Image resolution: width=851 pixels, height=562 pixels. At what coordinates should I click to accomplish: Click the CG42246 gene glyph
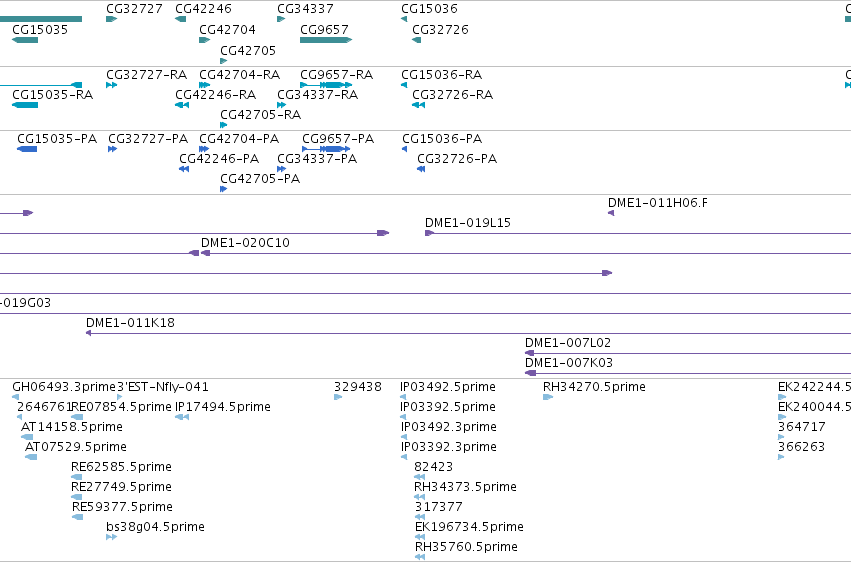click(x=180, y=19)
